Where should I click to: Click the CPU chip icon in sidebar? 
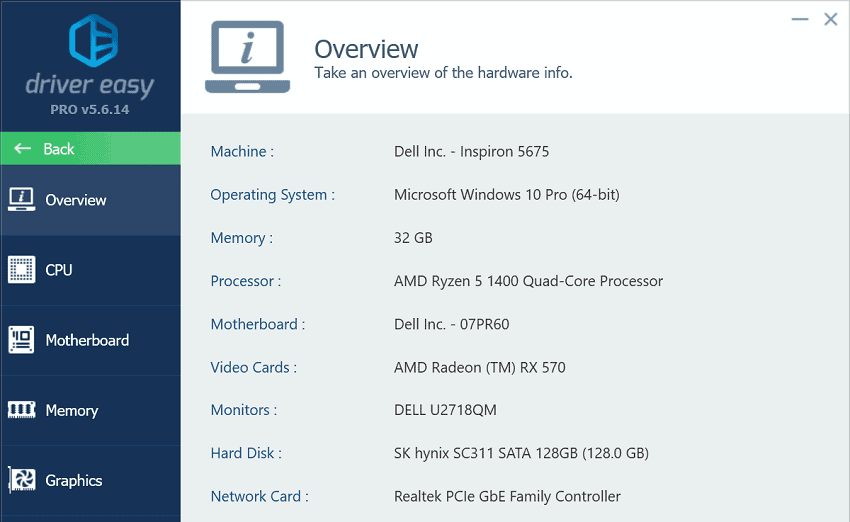coord(22,269)
